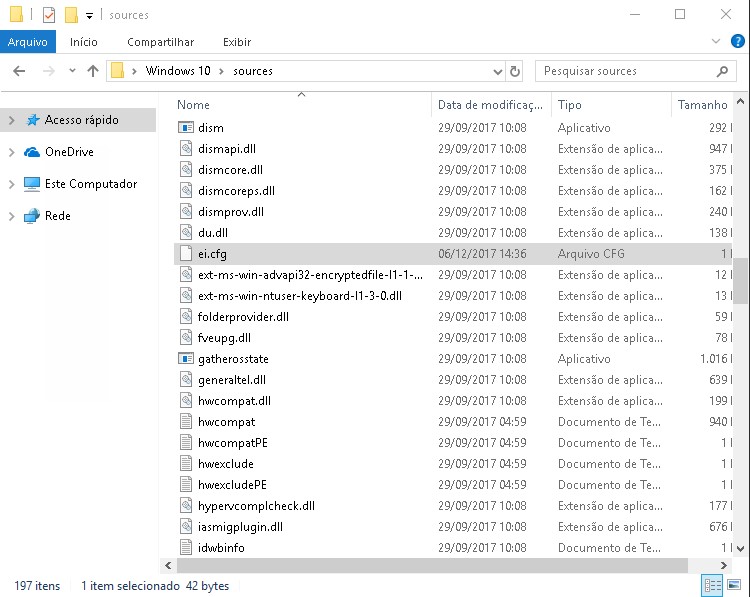Switch to the Compartilhar ribbon tab
The height and width of the screenshot is (597, 750).
(x=161, y=42)
